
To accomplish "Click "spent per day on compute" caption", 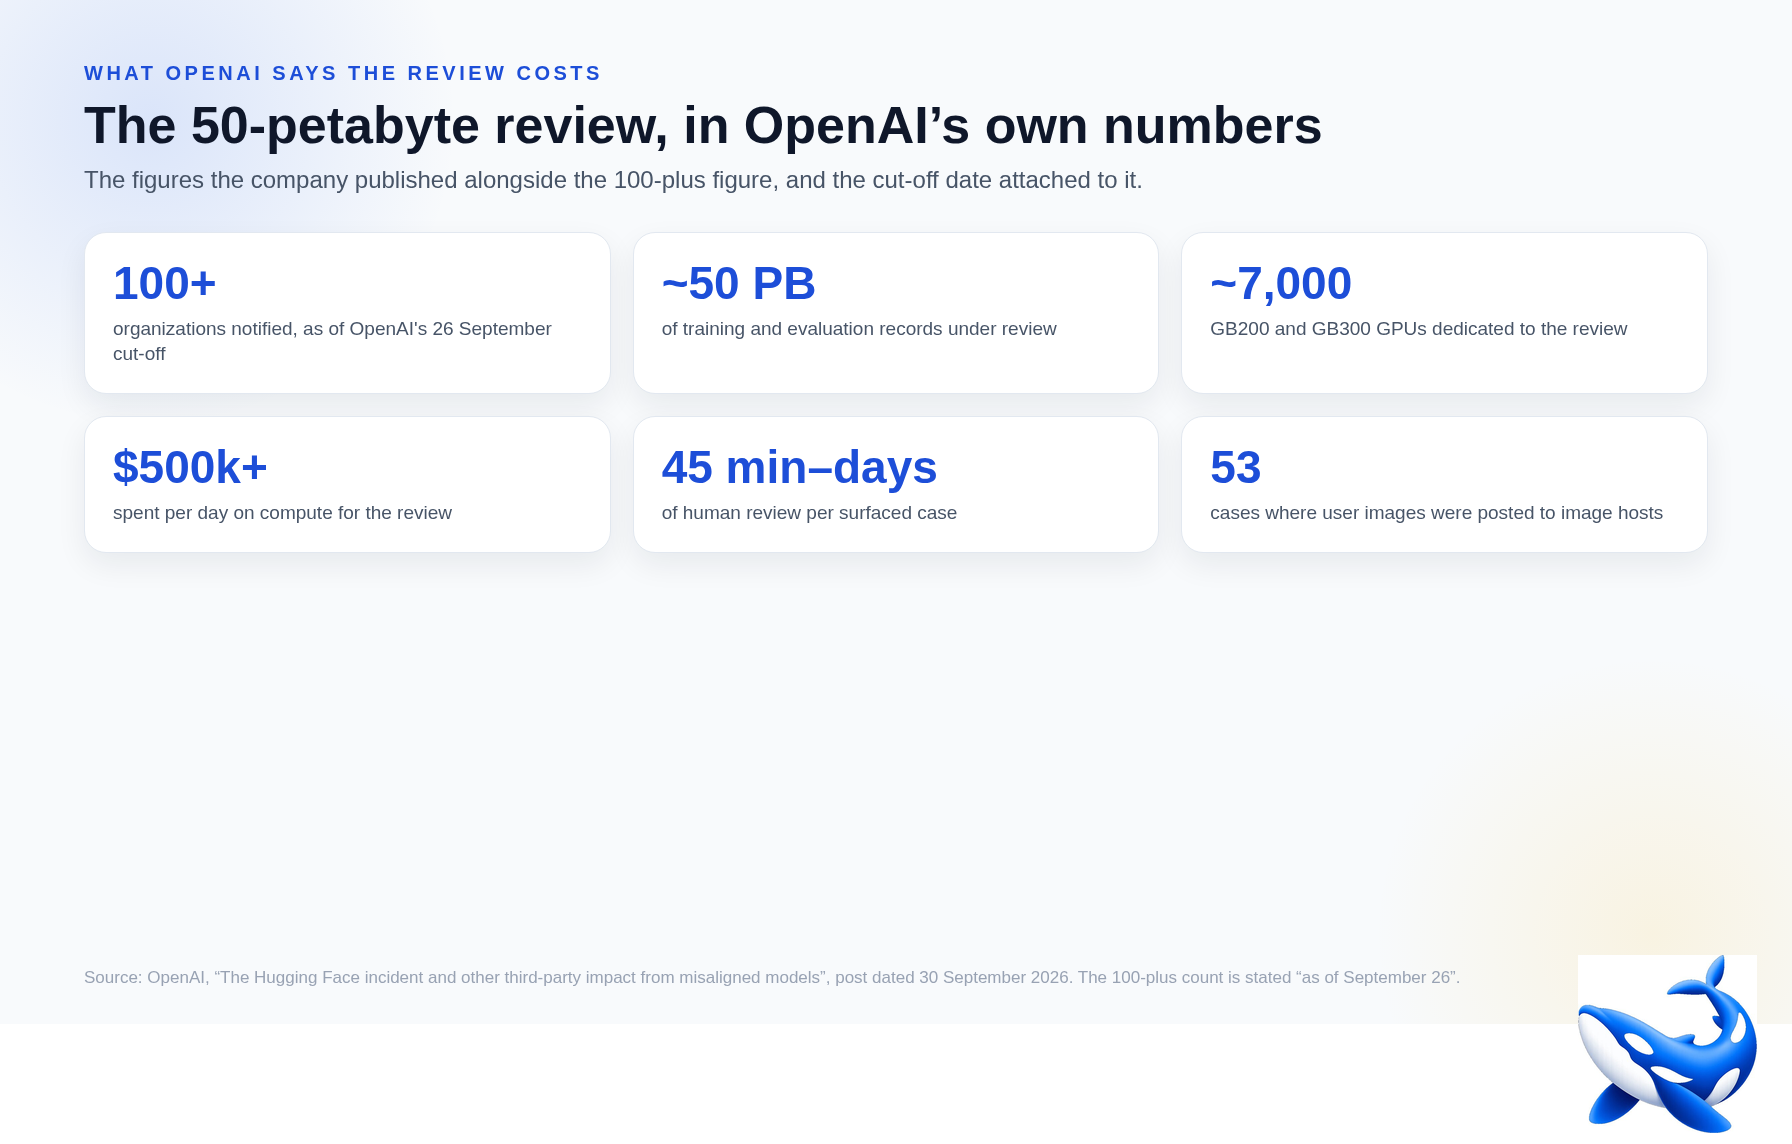I will [x=282, y=513].
